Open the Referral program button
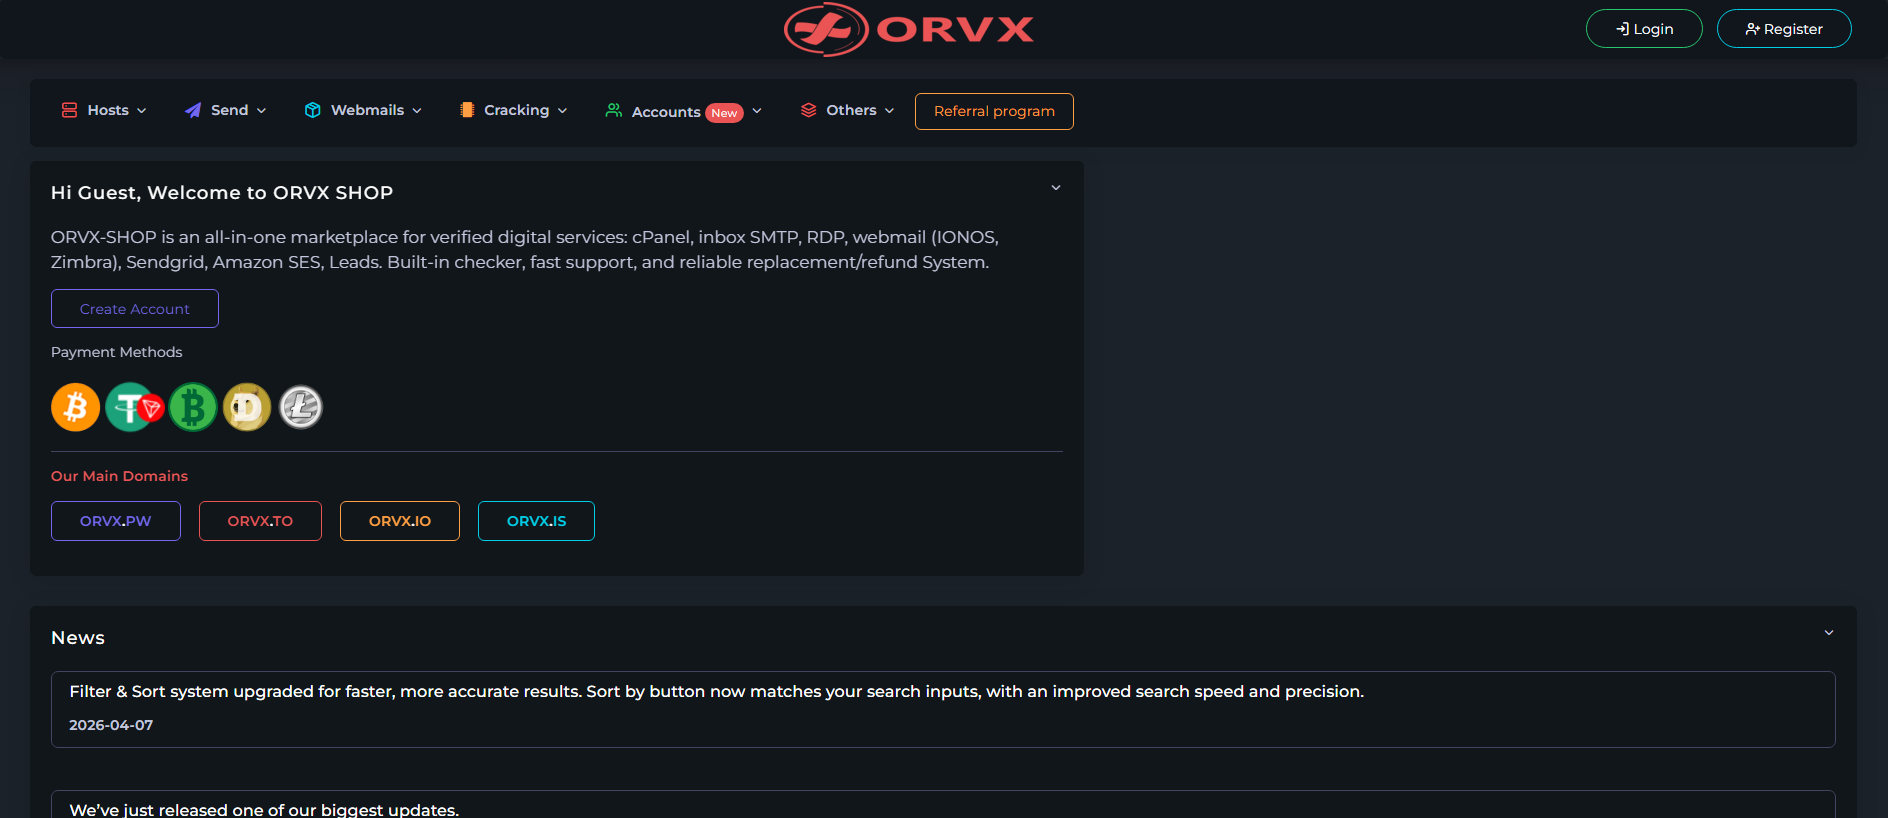1888x818 pixels. click(994, 111)
